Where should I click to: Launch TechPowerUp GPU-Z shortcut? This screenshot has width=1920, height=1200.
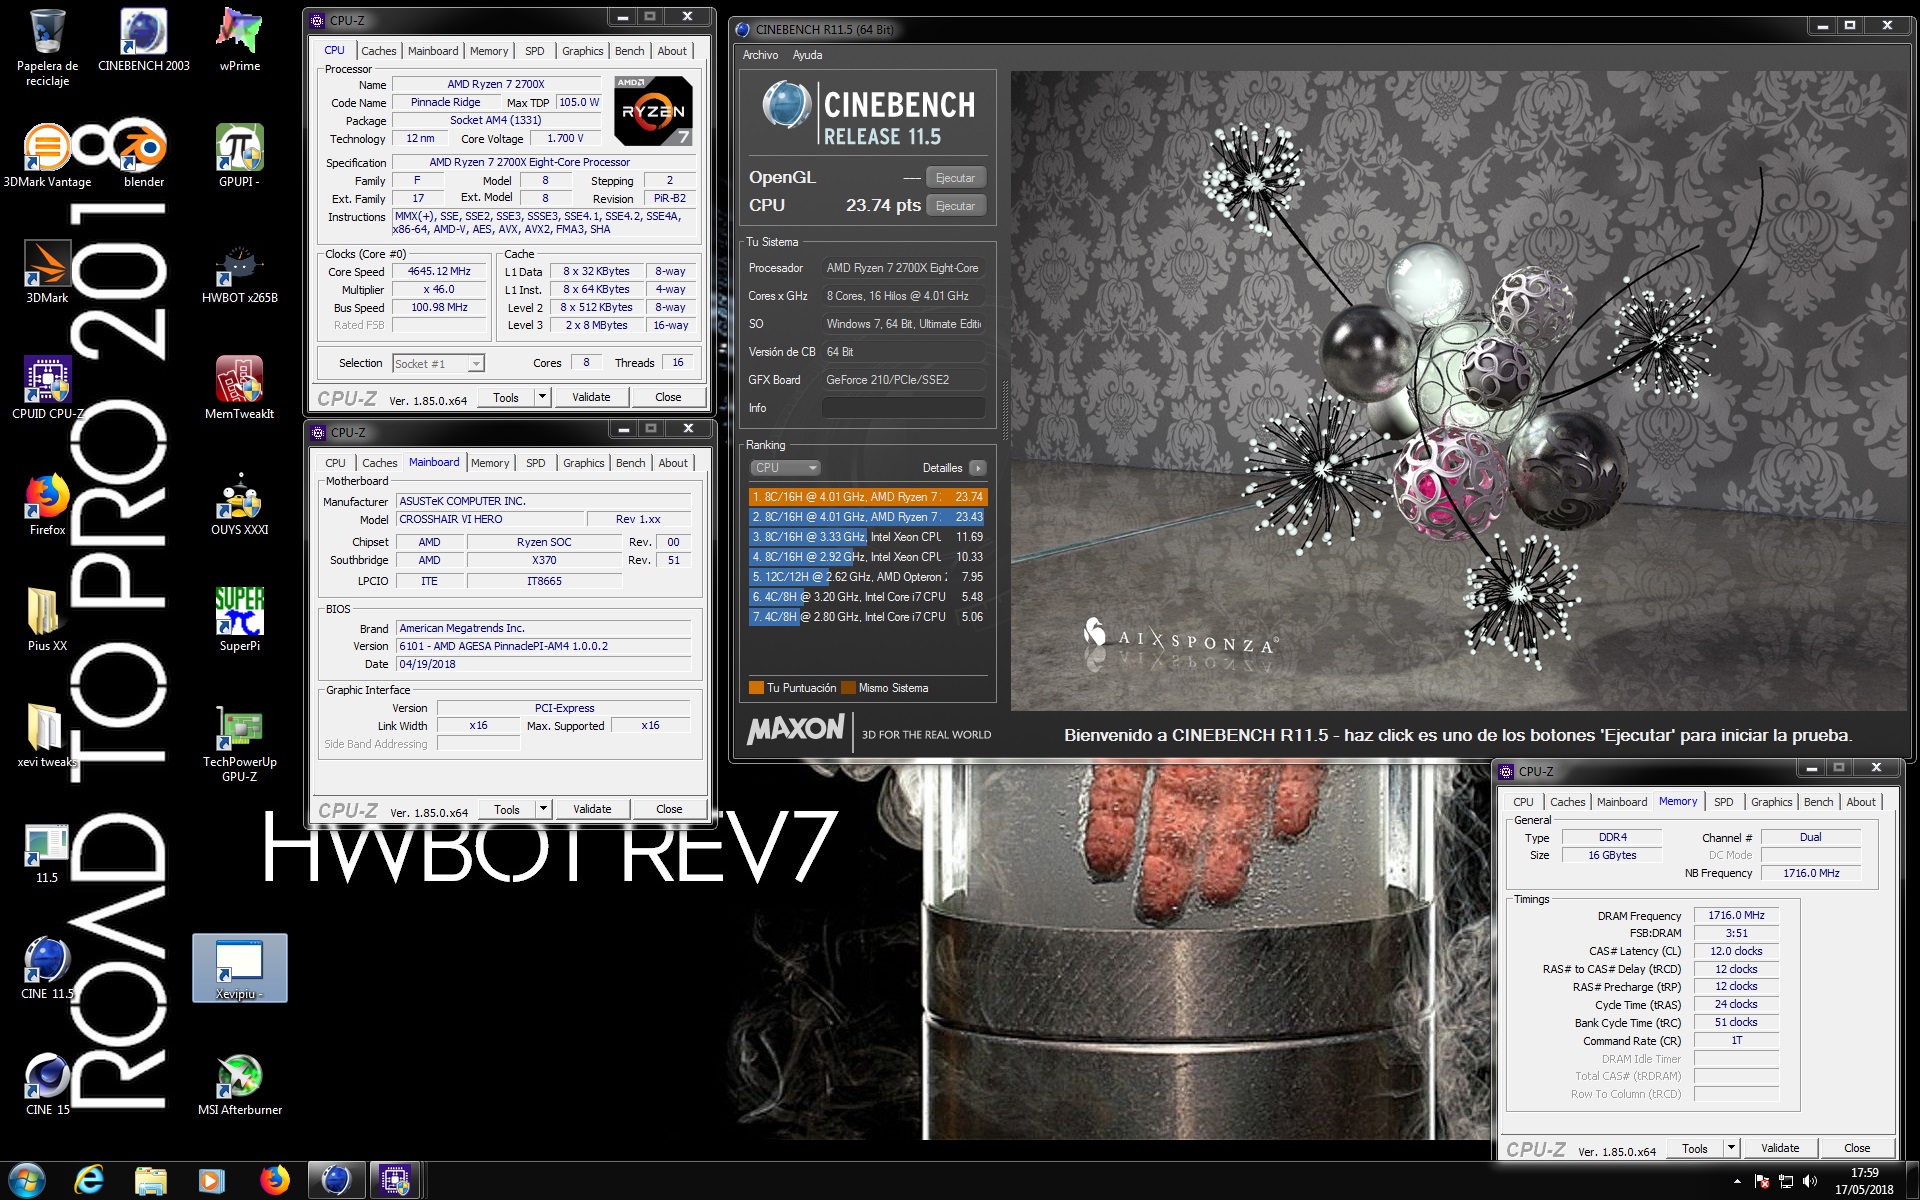(x=240, y=742)
